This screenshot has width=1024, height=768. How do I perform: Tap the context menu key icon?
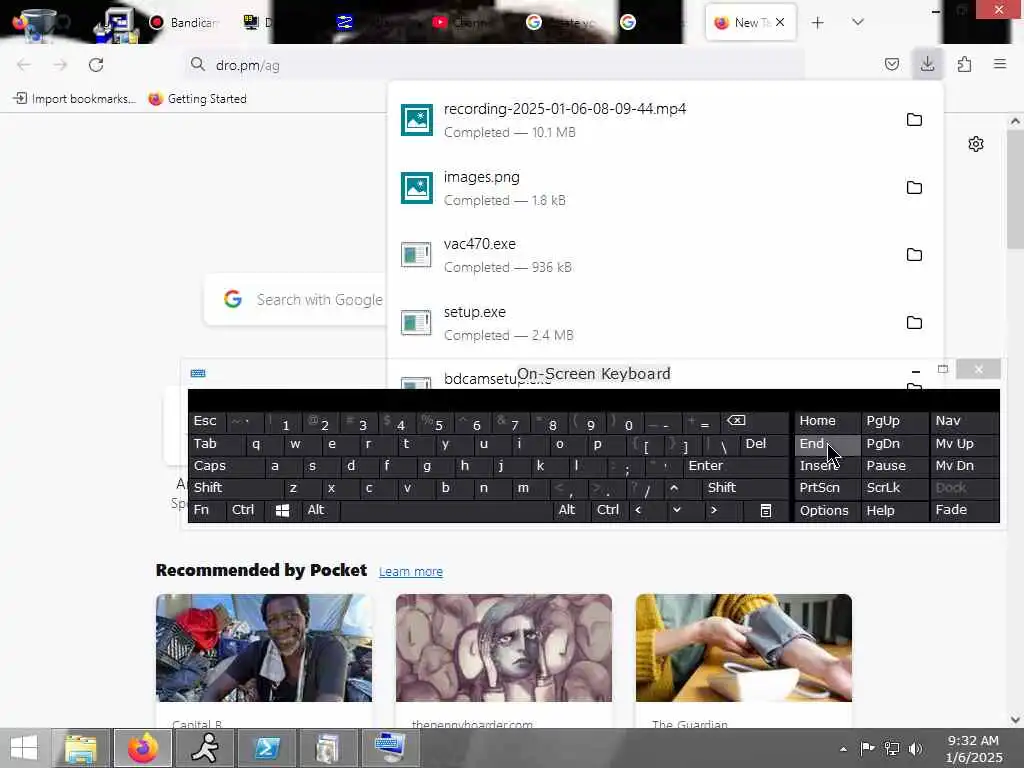point(765,511)
